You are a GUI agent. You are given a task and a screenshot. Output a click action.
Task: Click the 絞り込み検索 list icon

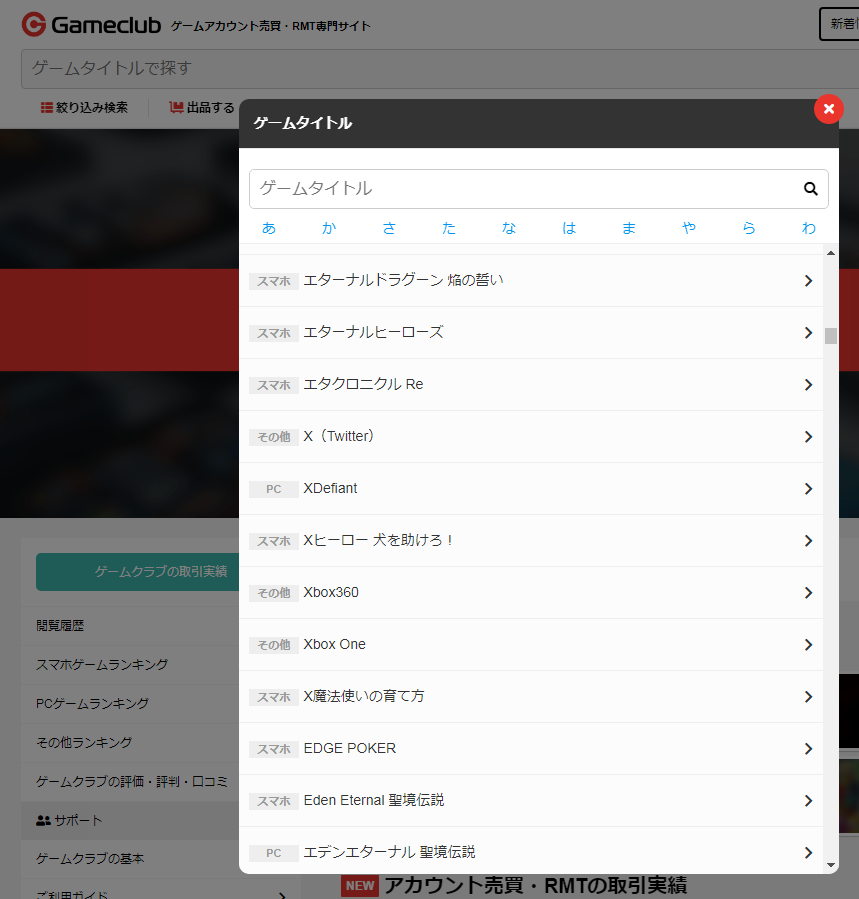click(x=46, y=108)
